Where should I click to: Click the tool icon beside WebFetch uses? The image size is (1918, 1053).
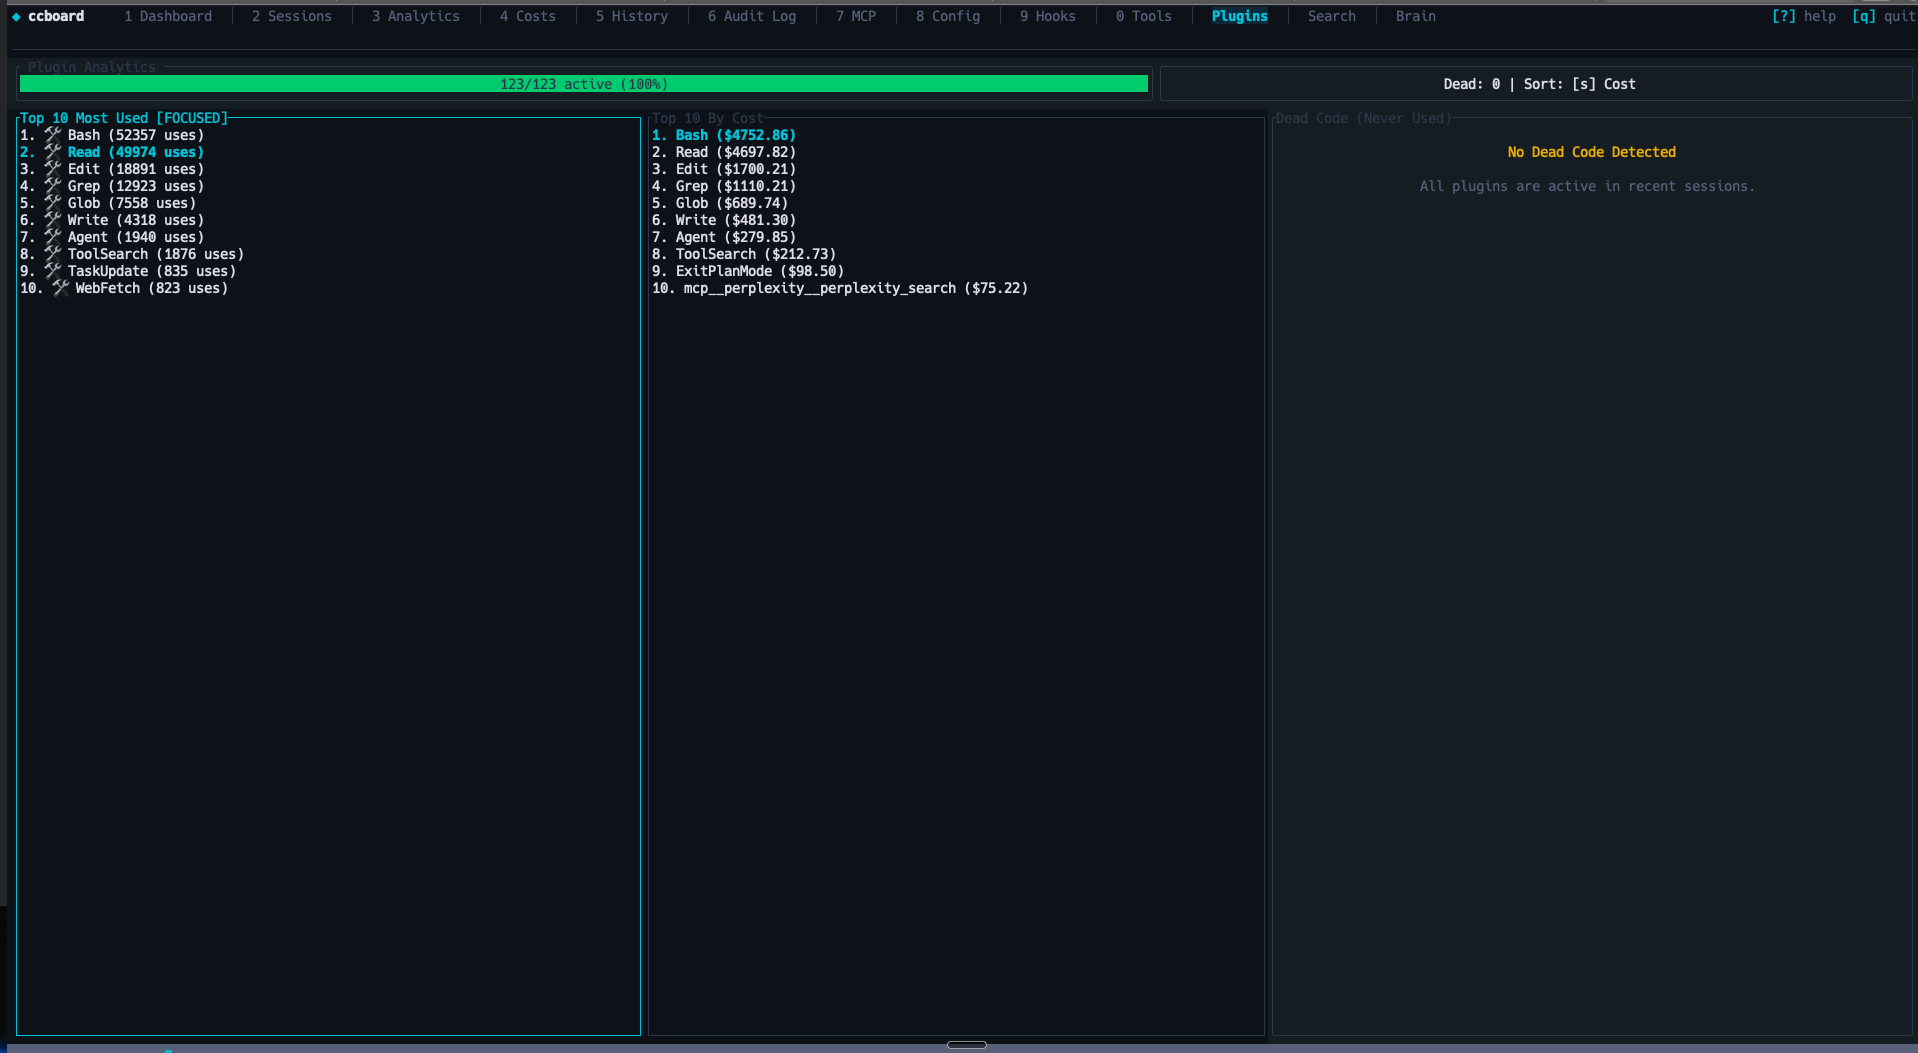(x=61, y=288)
